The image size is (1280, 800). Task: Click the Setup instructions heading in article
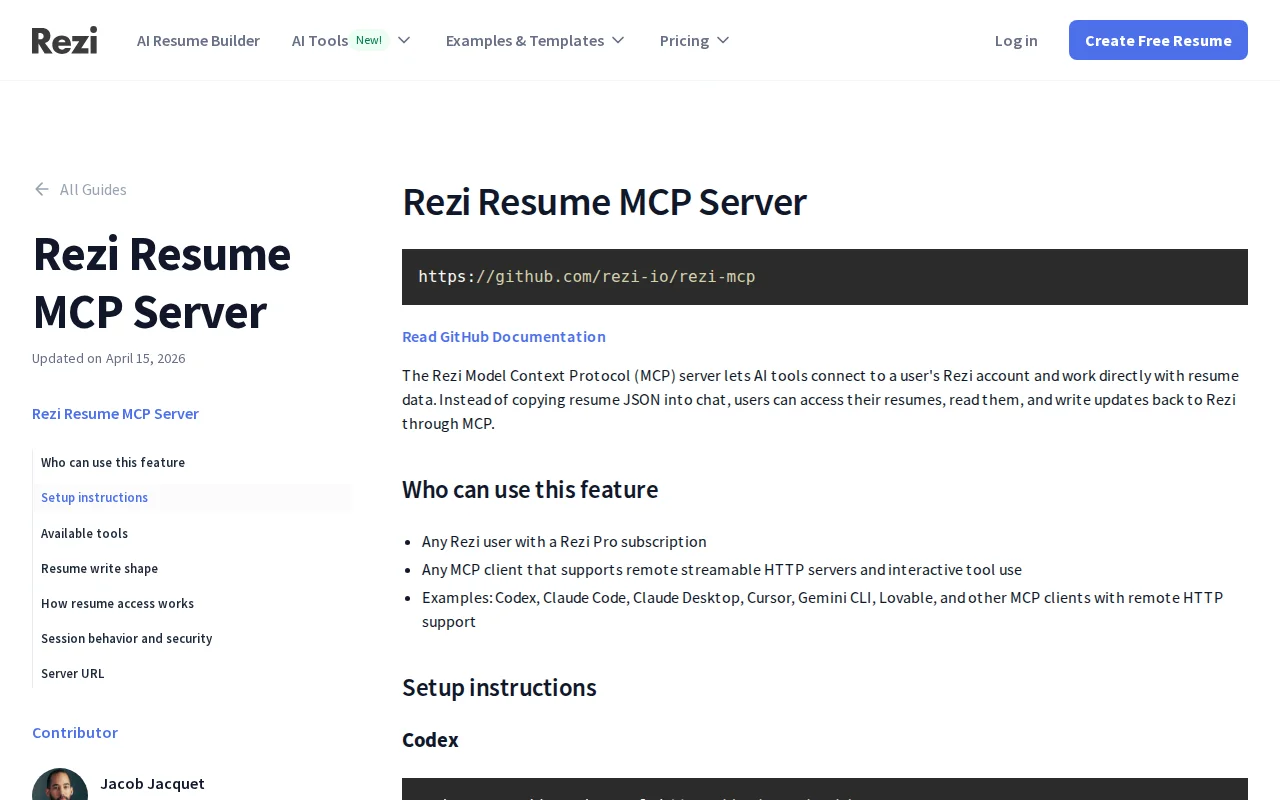pos(499,687)
